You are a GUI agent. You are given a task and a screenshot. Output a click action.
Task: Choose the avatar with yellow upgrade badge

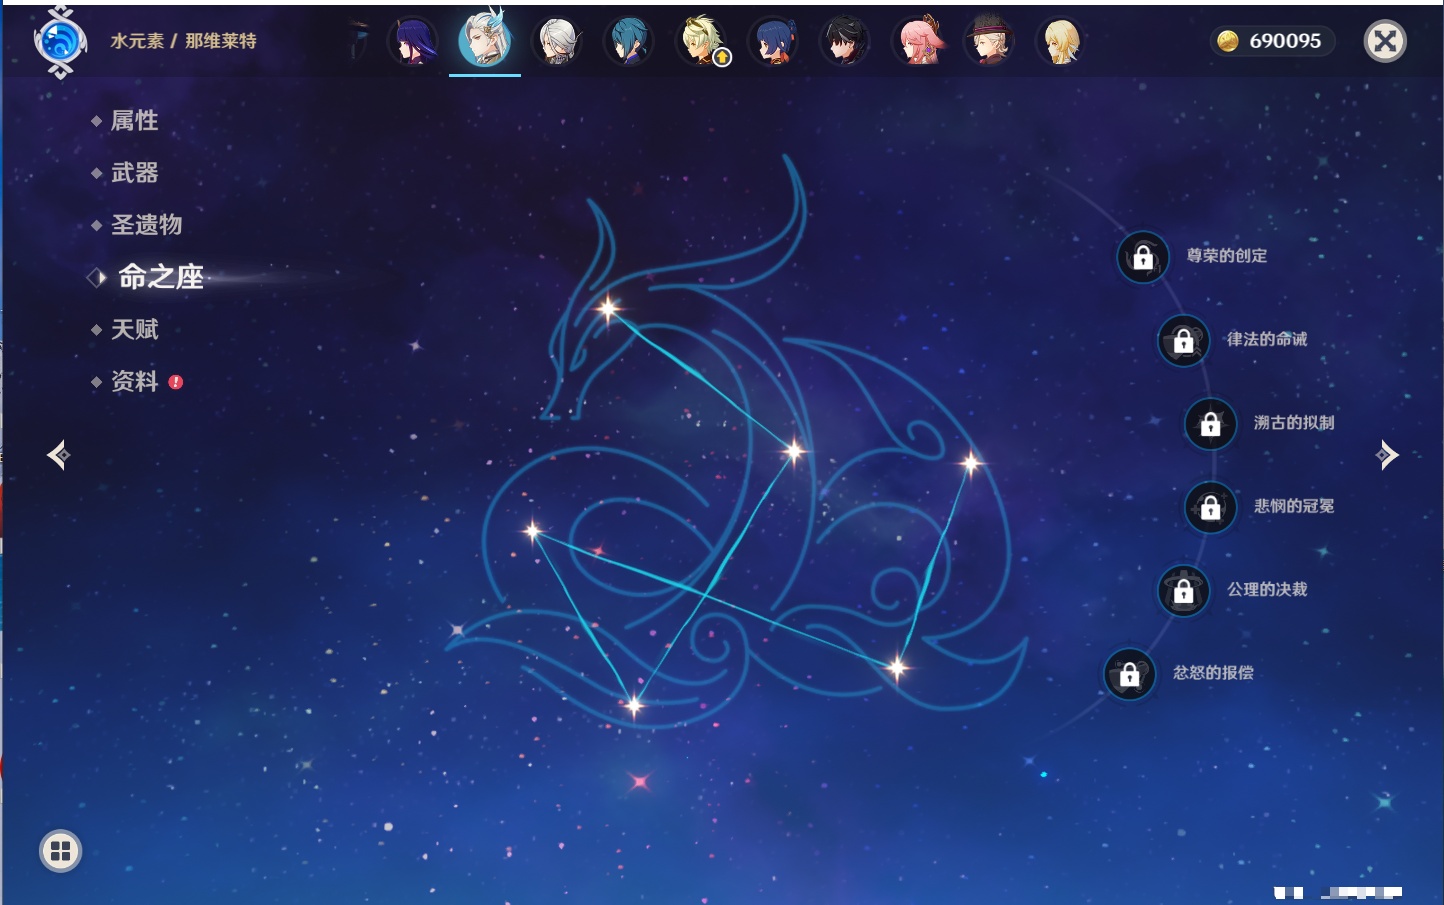[x=701, y=42]
